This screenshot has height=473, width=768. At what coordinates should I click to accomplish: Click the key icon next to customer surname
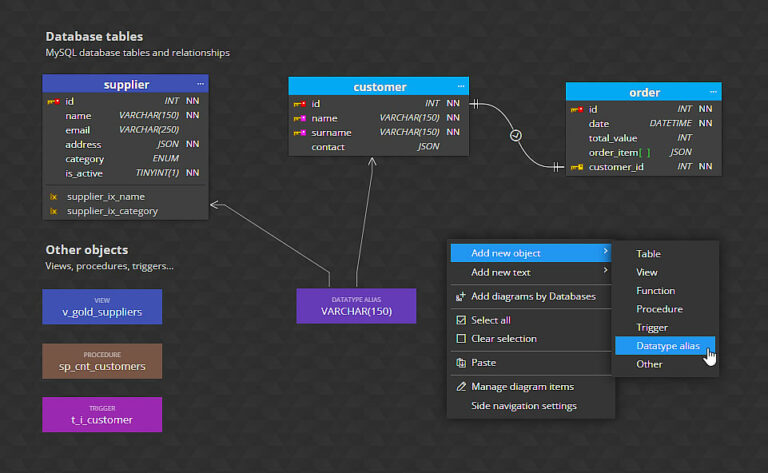[x=299, y=133]
